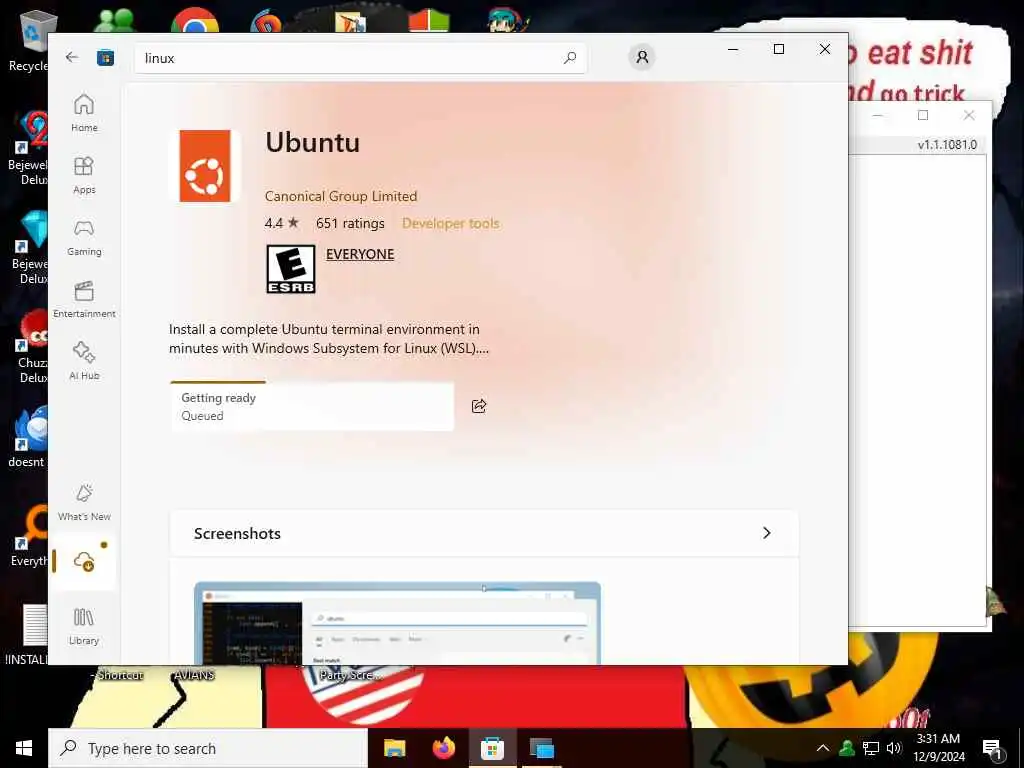Click the Ubuntu app logo
1024x768 pixels.
point(205,166)
